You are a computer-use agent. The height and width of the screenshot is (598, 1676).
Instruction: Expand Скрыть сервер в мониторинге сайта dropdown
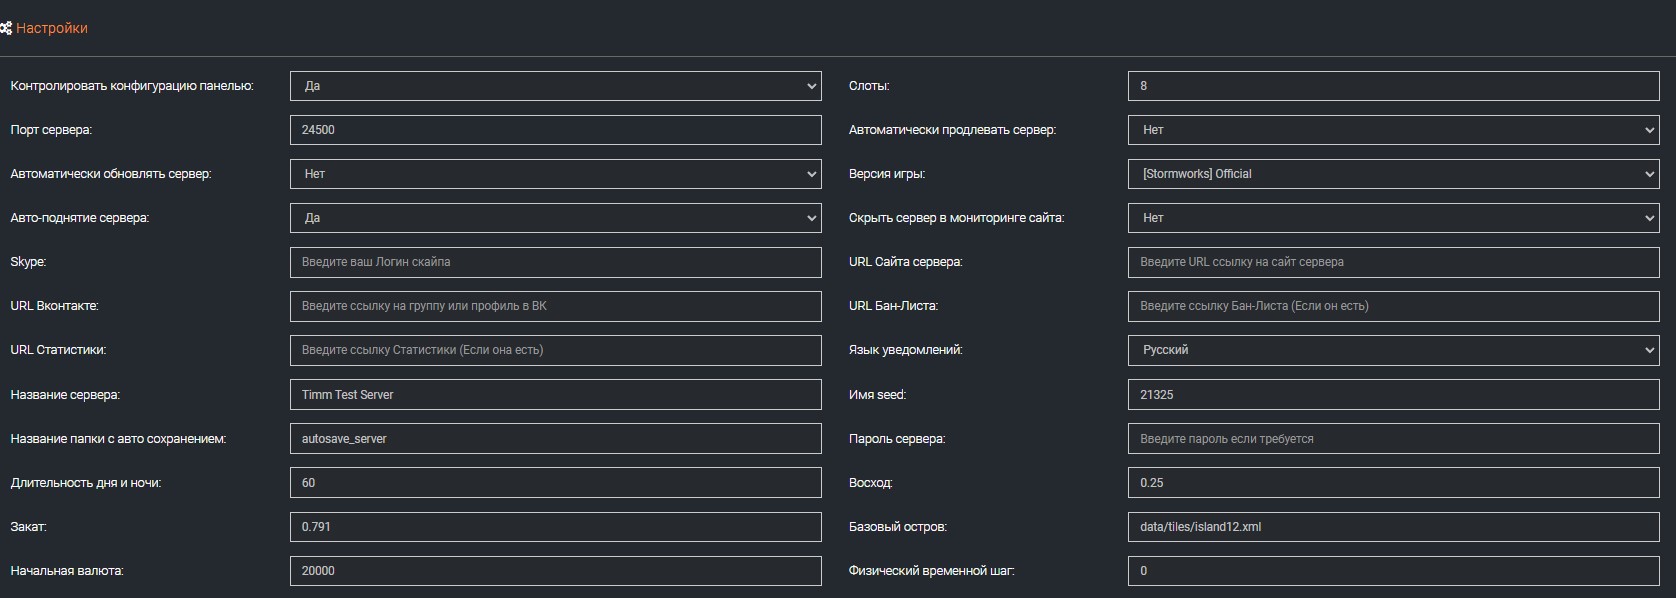(1393, 218)
